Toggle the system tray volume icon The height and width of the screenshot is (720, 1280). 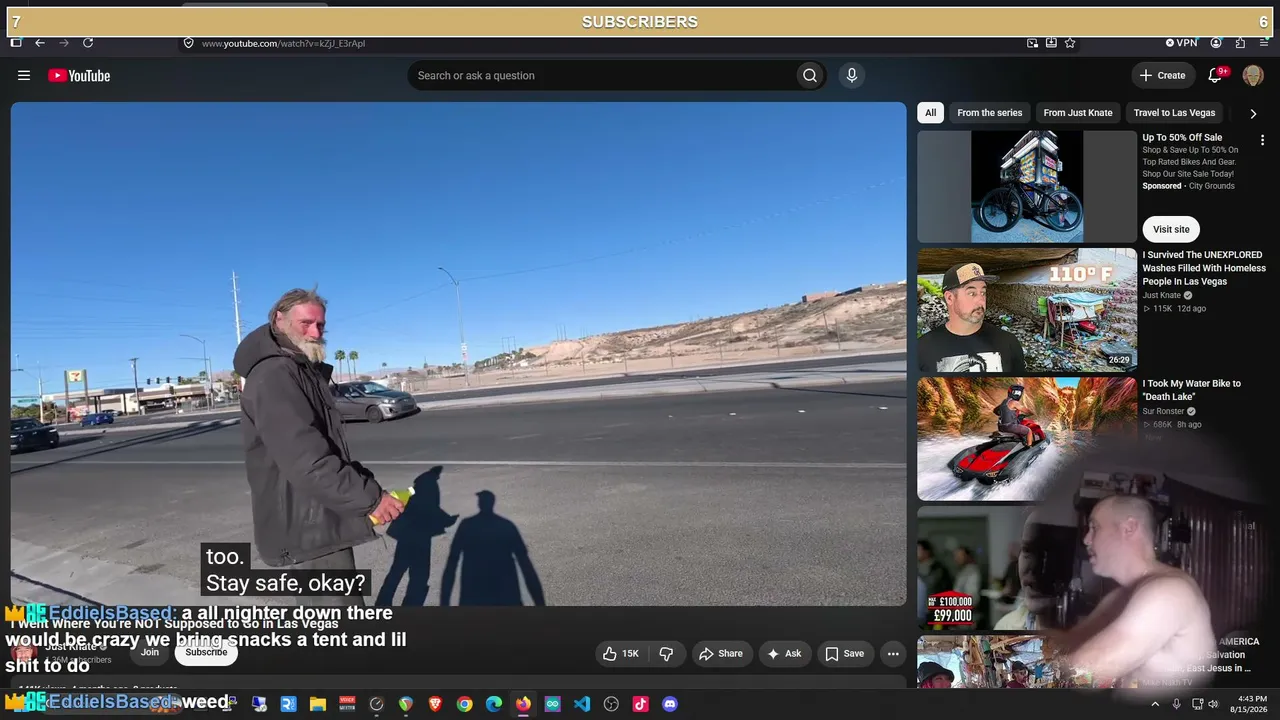pos(1214,704)
